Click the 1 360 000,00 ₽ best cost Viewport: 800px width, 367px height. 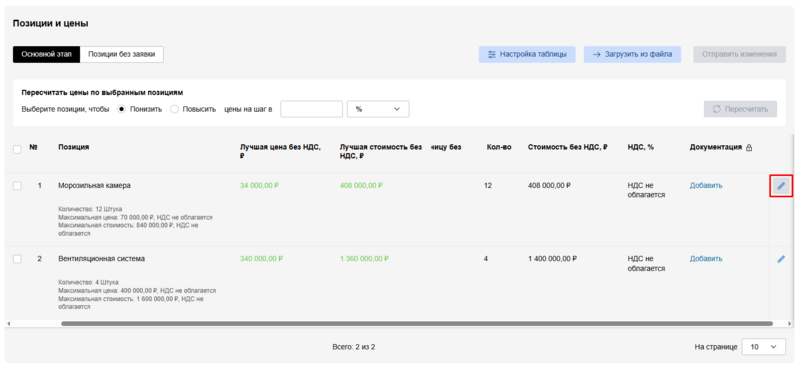(364, 259)
